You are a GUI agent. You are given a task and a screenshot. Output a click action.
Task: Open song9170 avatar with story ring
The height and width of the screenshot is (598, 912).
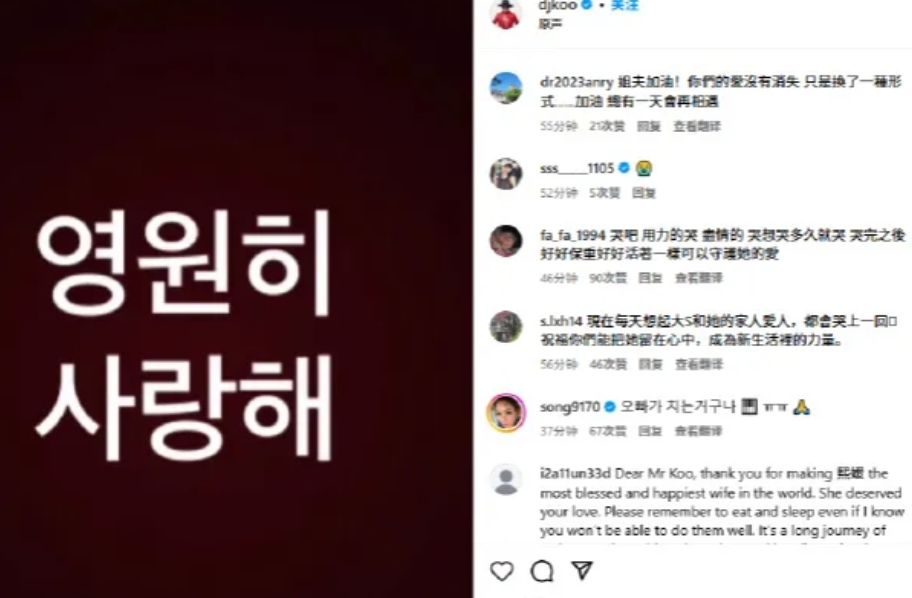(506, 412)
